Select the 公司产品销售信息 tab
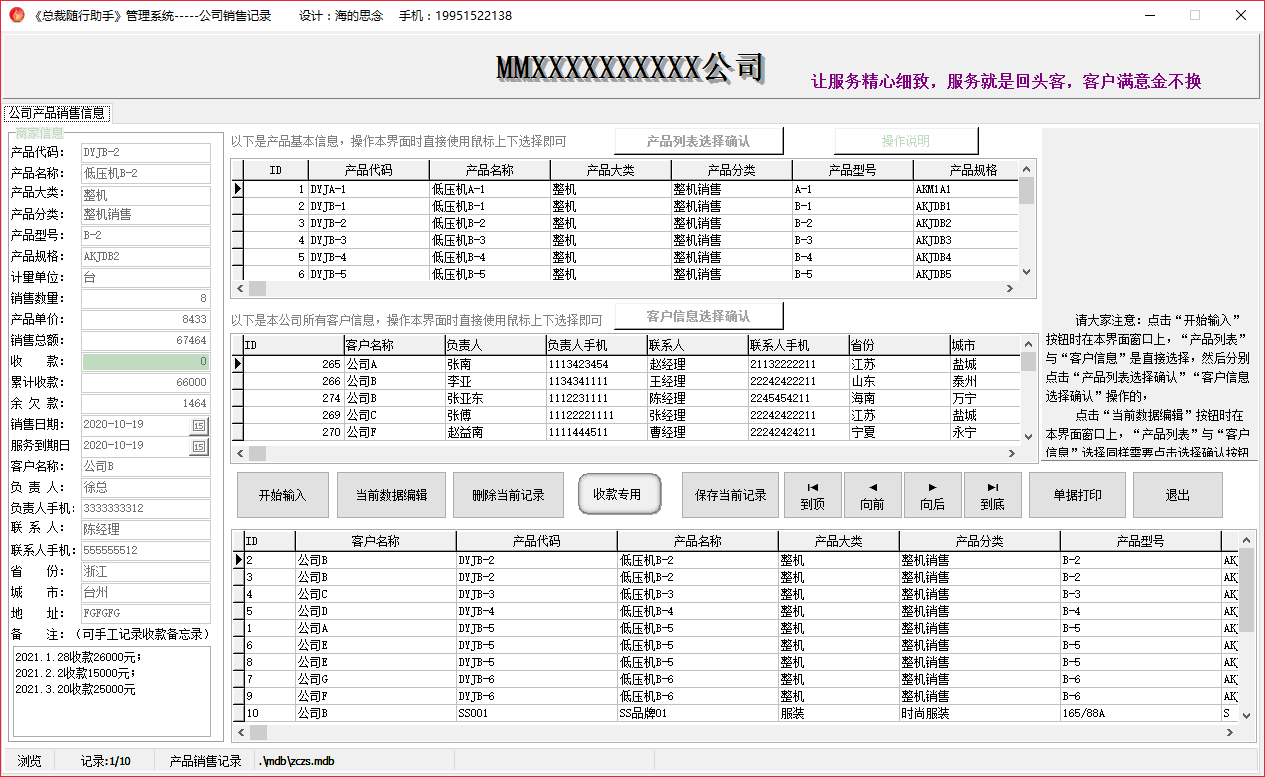 [x=57, y=113]
